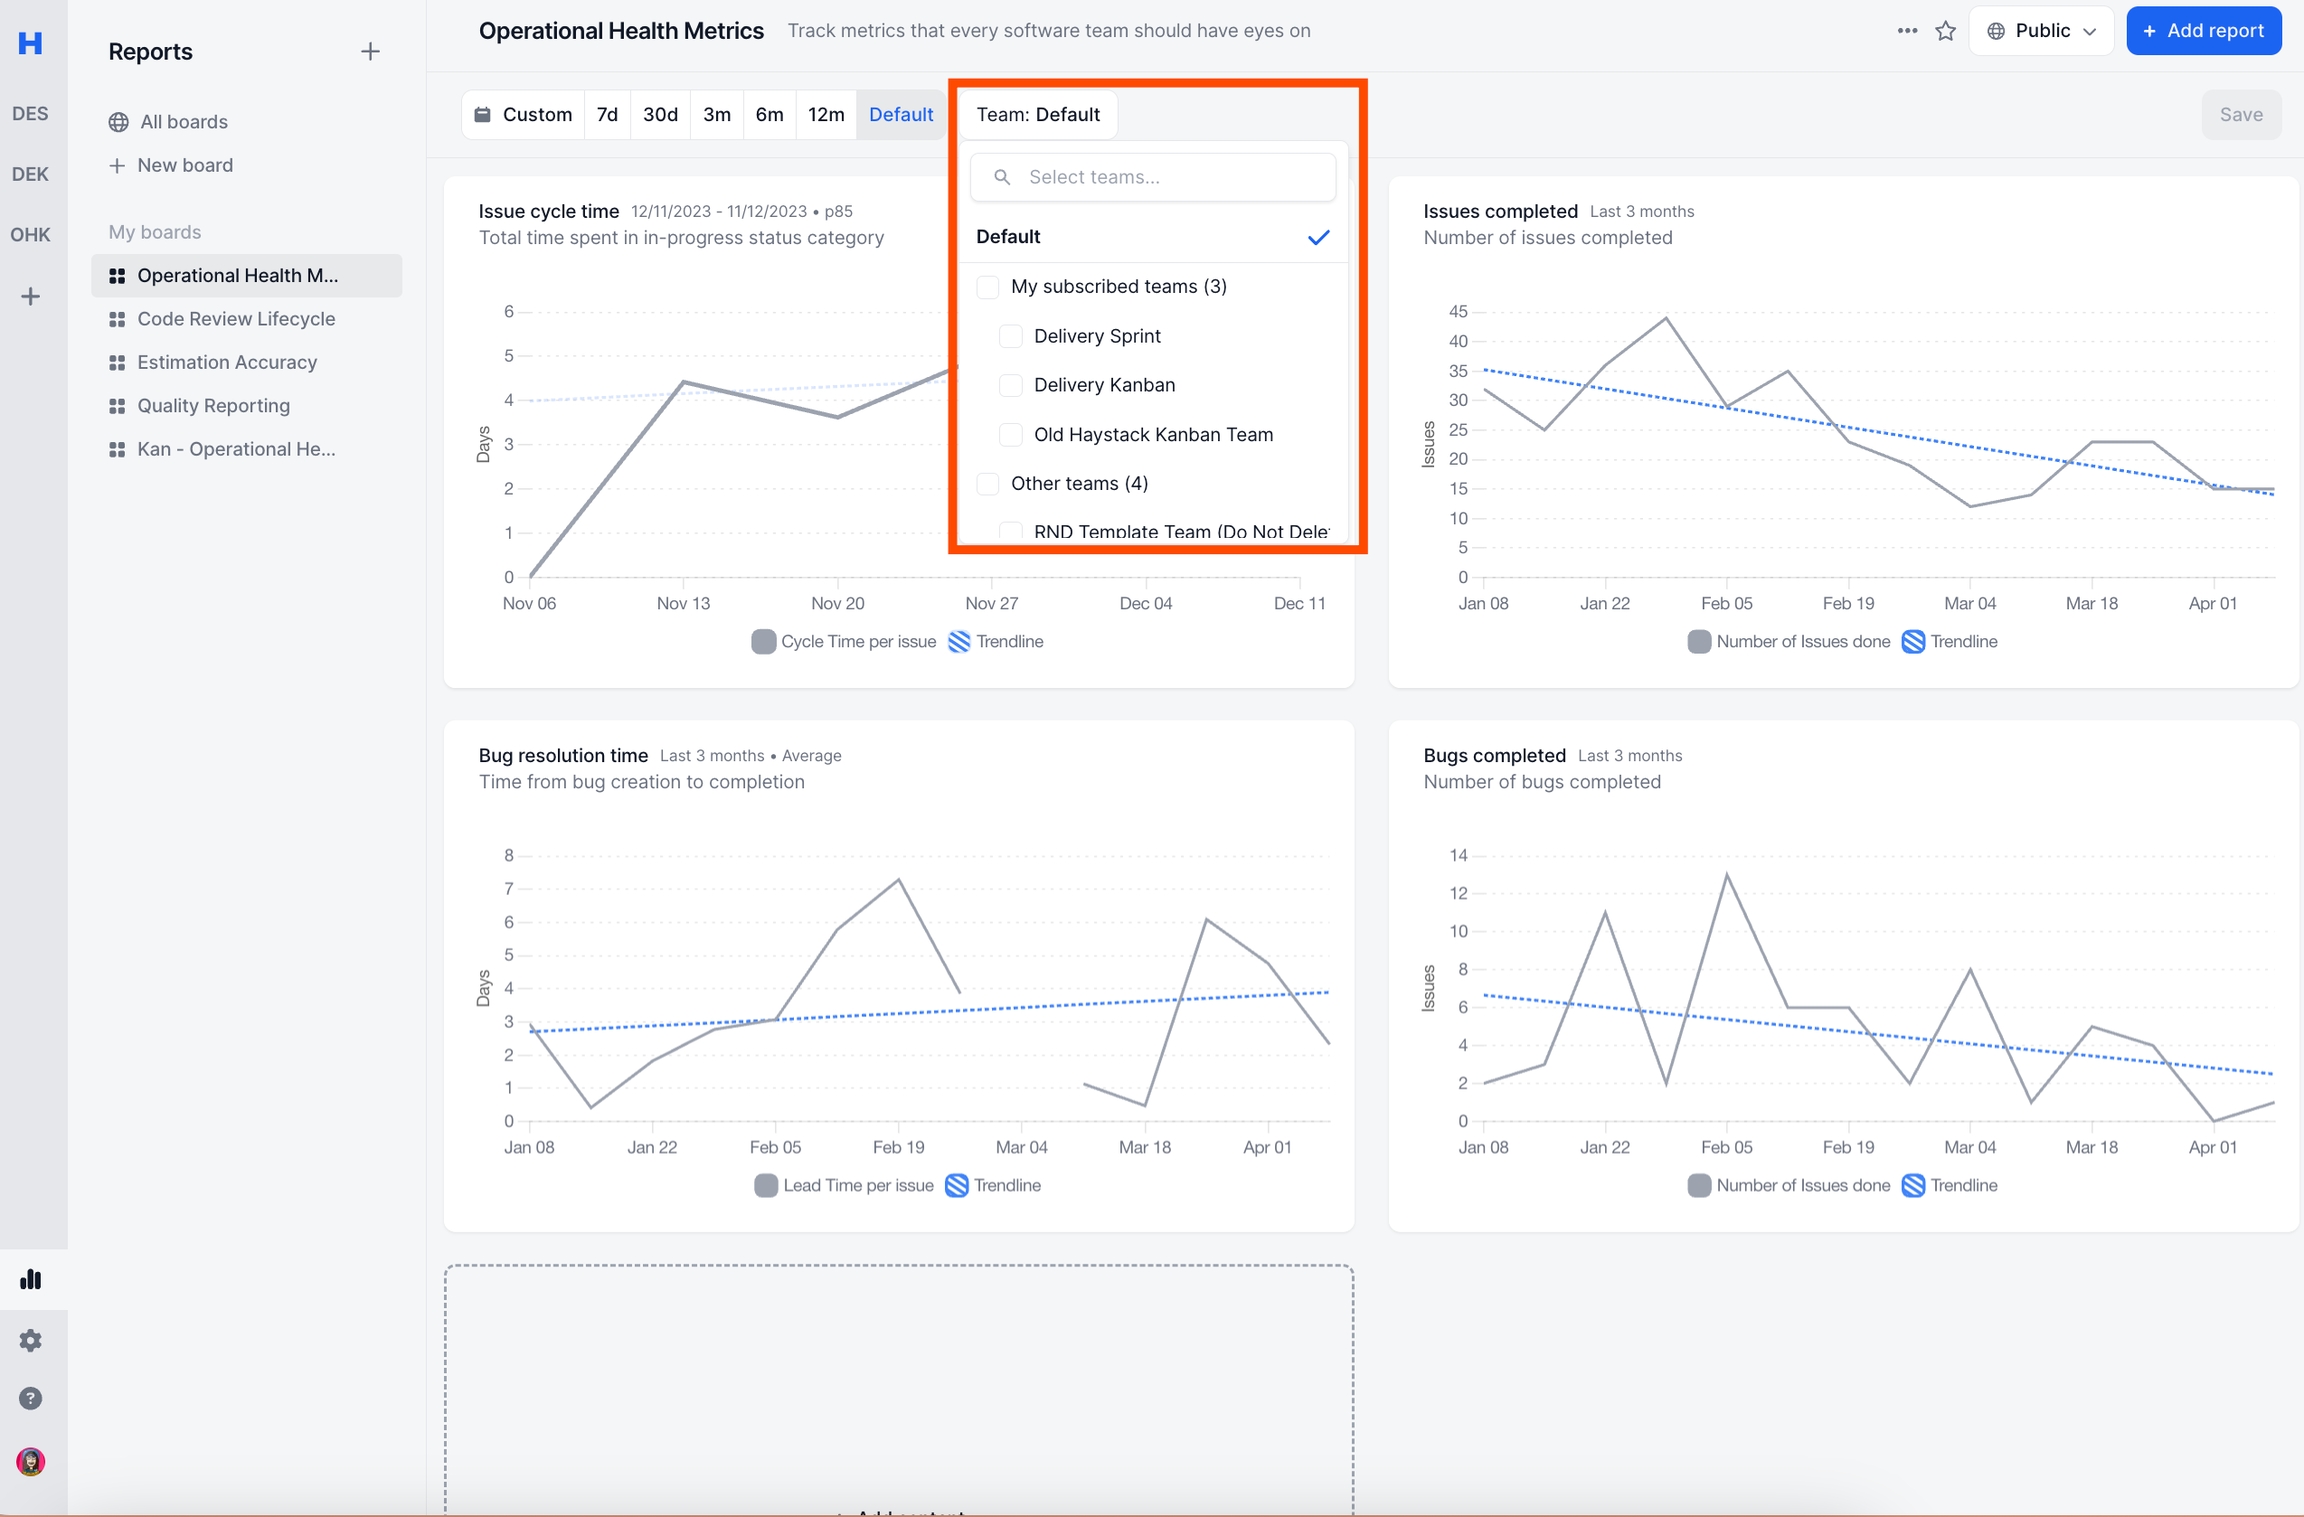Check the Old Haystack Kanban Team checkbox

[x=1010, y=435]
